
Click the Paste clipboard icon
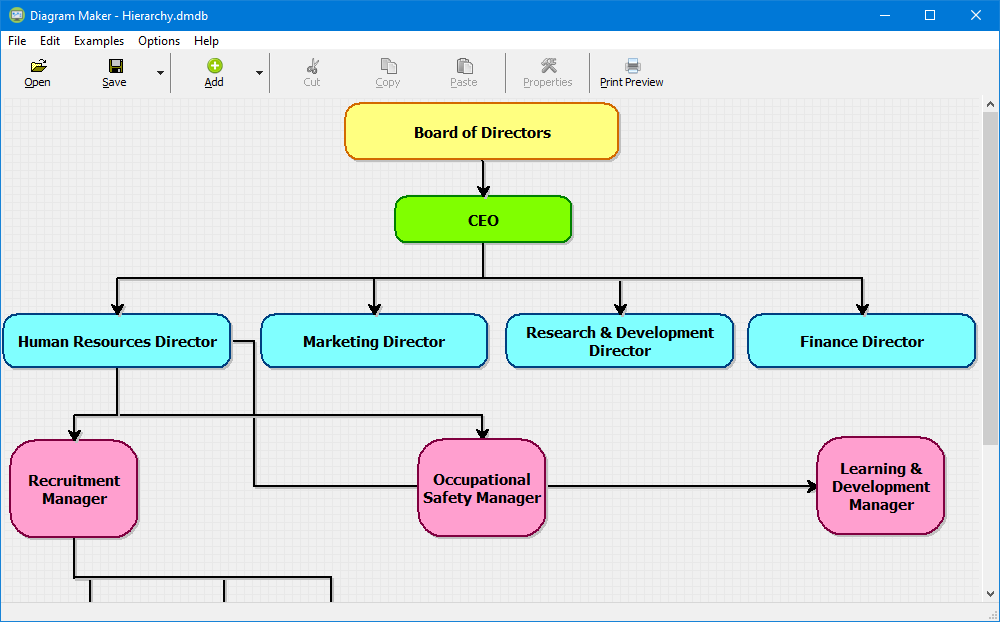pyautogui.click(x=463, y=67)
